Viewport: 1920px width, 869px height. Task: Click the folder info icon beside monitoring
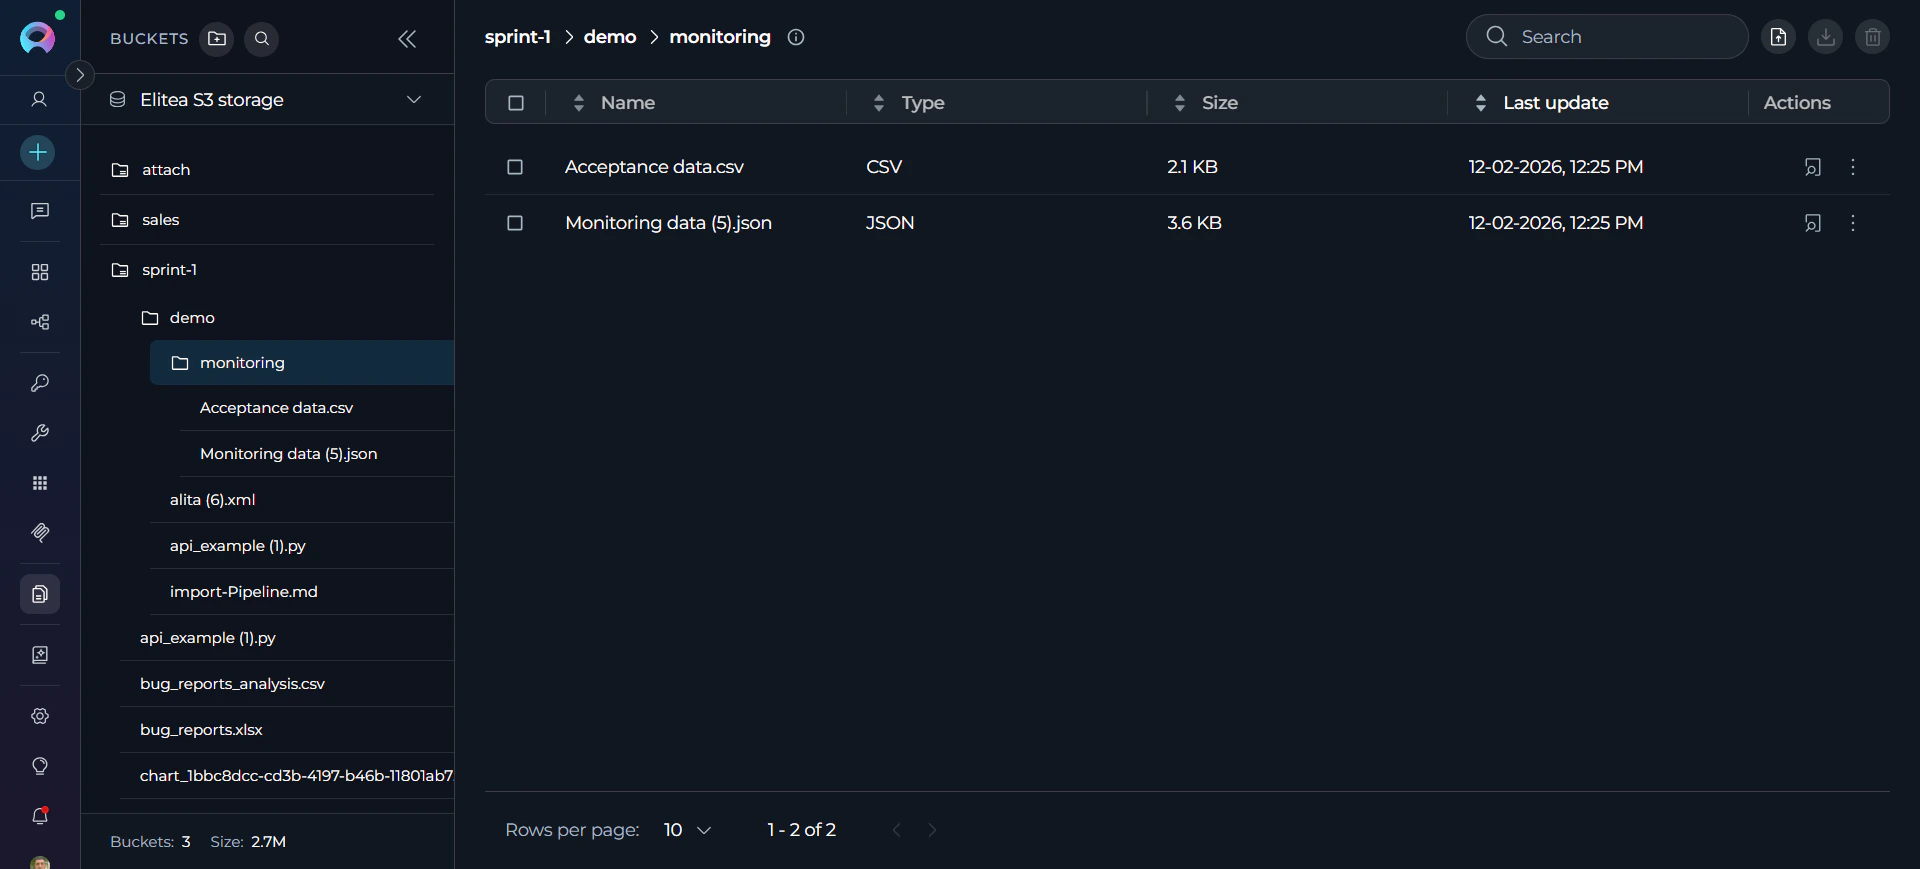796,37
